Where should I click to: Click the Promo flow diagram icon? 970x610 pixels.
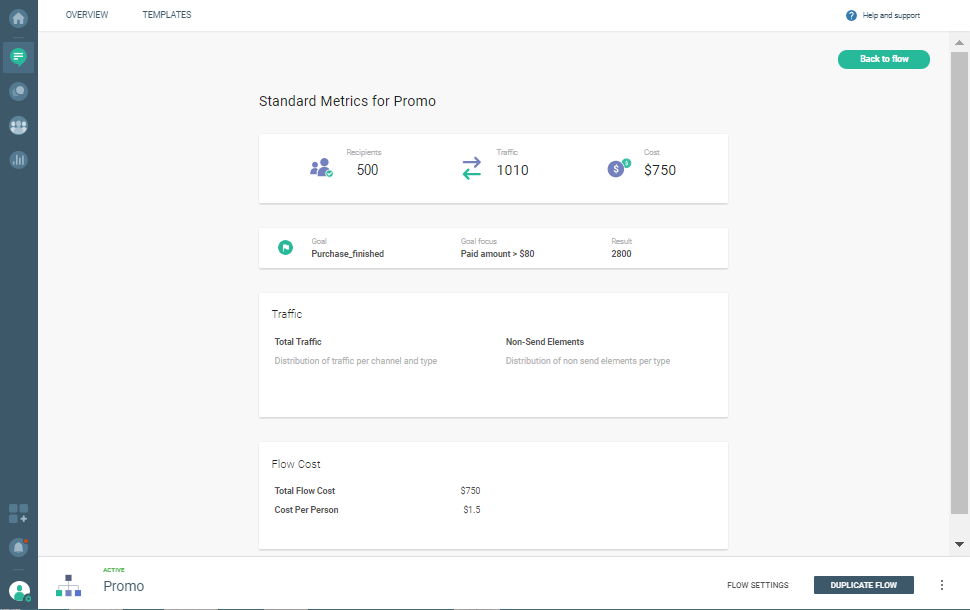[x=69, y=585]
